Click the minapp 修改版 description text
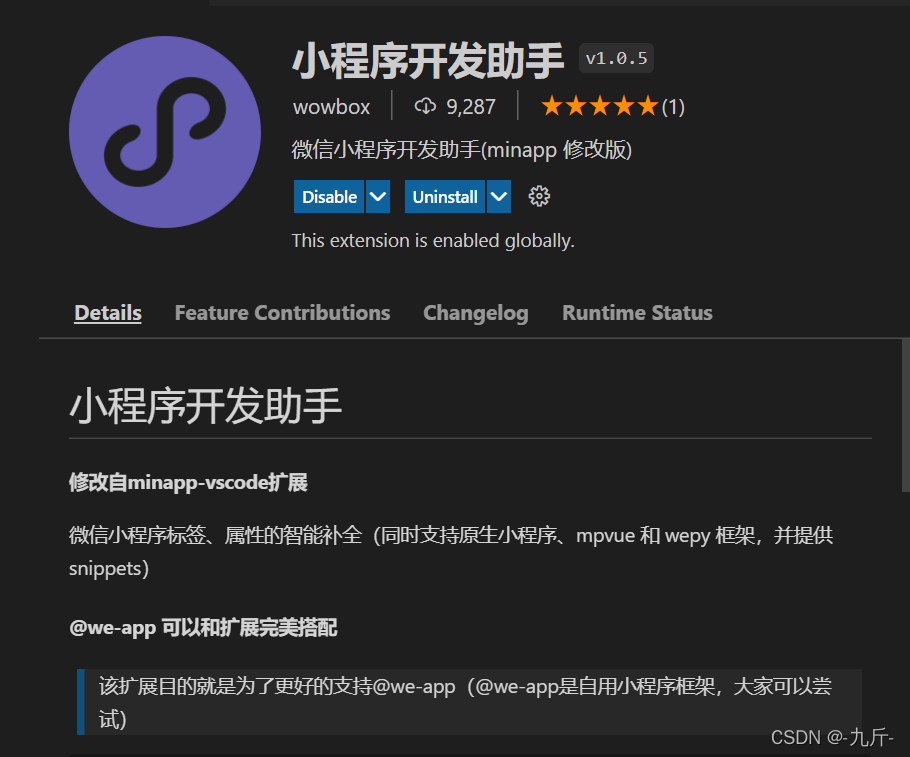The height and width of the screenshot is (757, 910). pyautogui.click(x=461, y=150)
